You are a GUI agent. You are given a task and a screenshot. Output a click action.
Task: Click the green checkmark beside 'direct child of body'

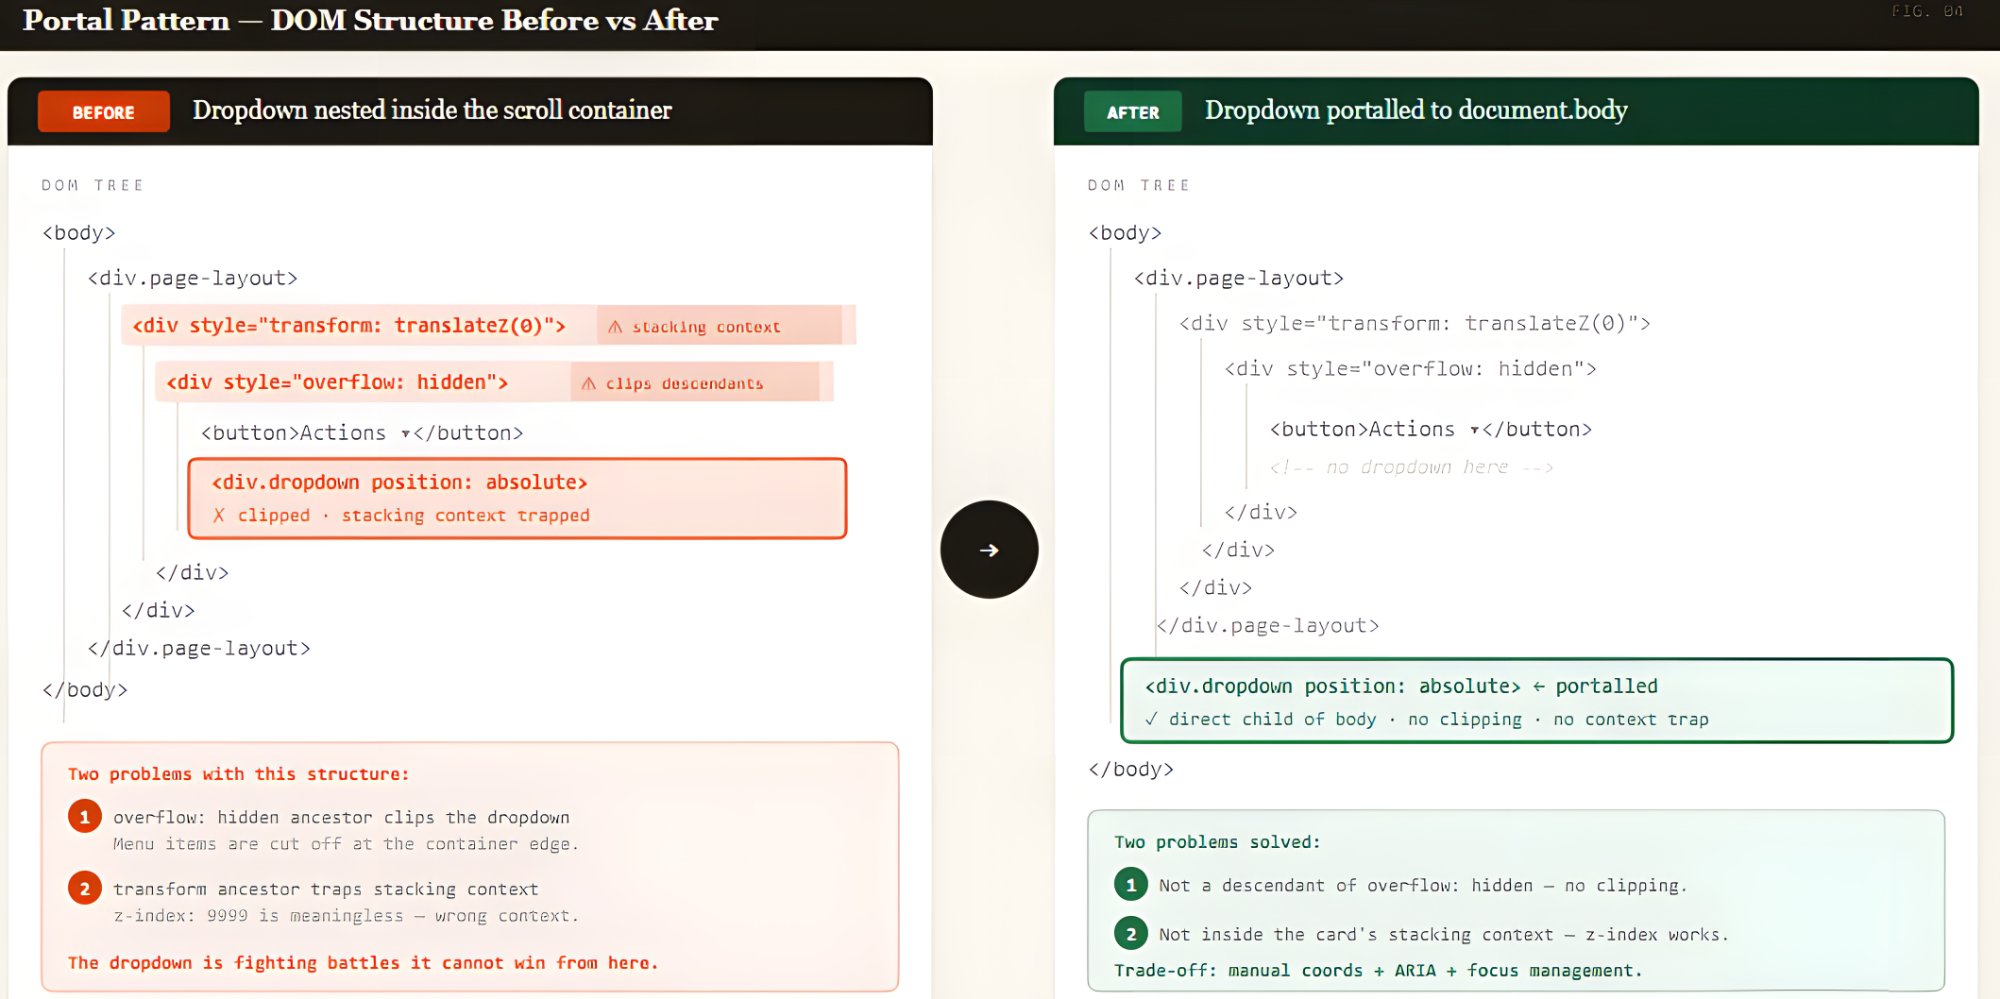(1152, 719)
